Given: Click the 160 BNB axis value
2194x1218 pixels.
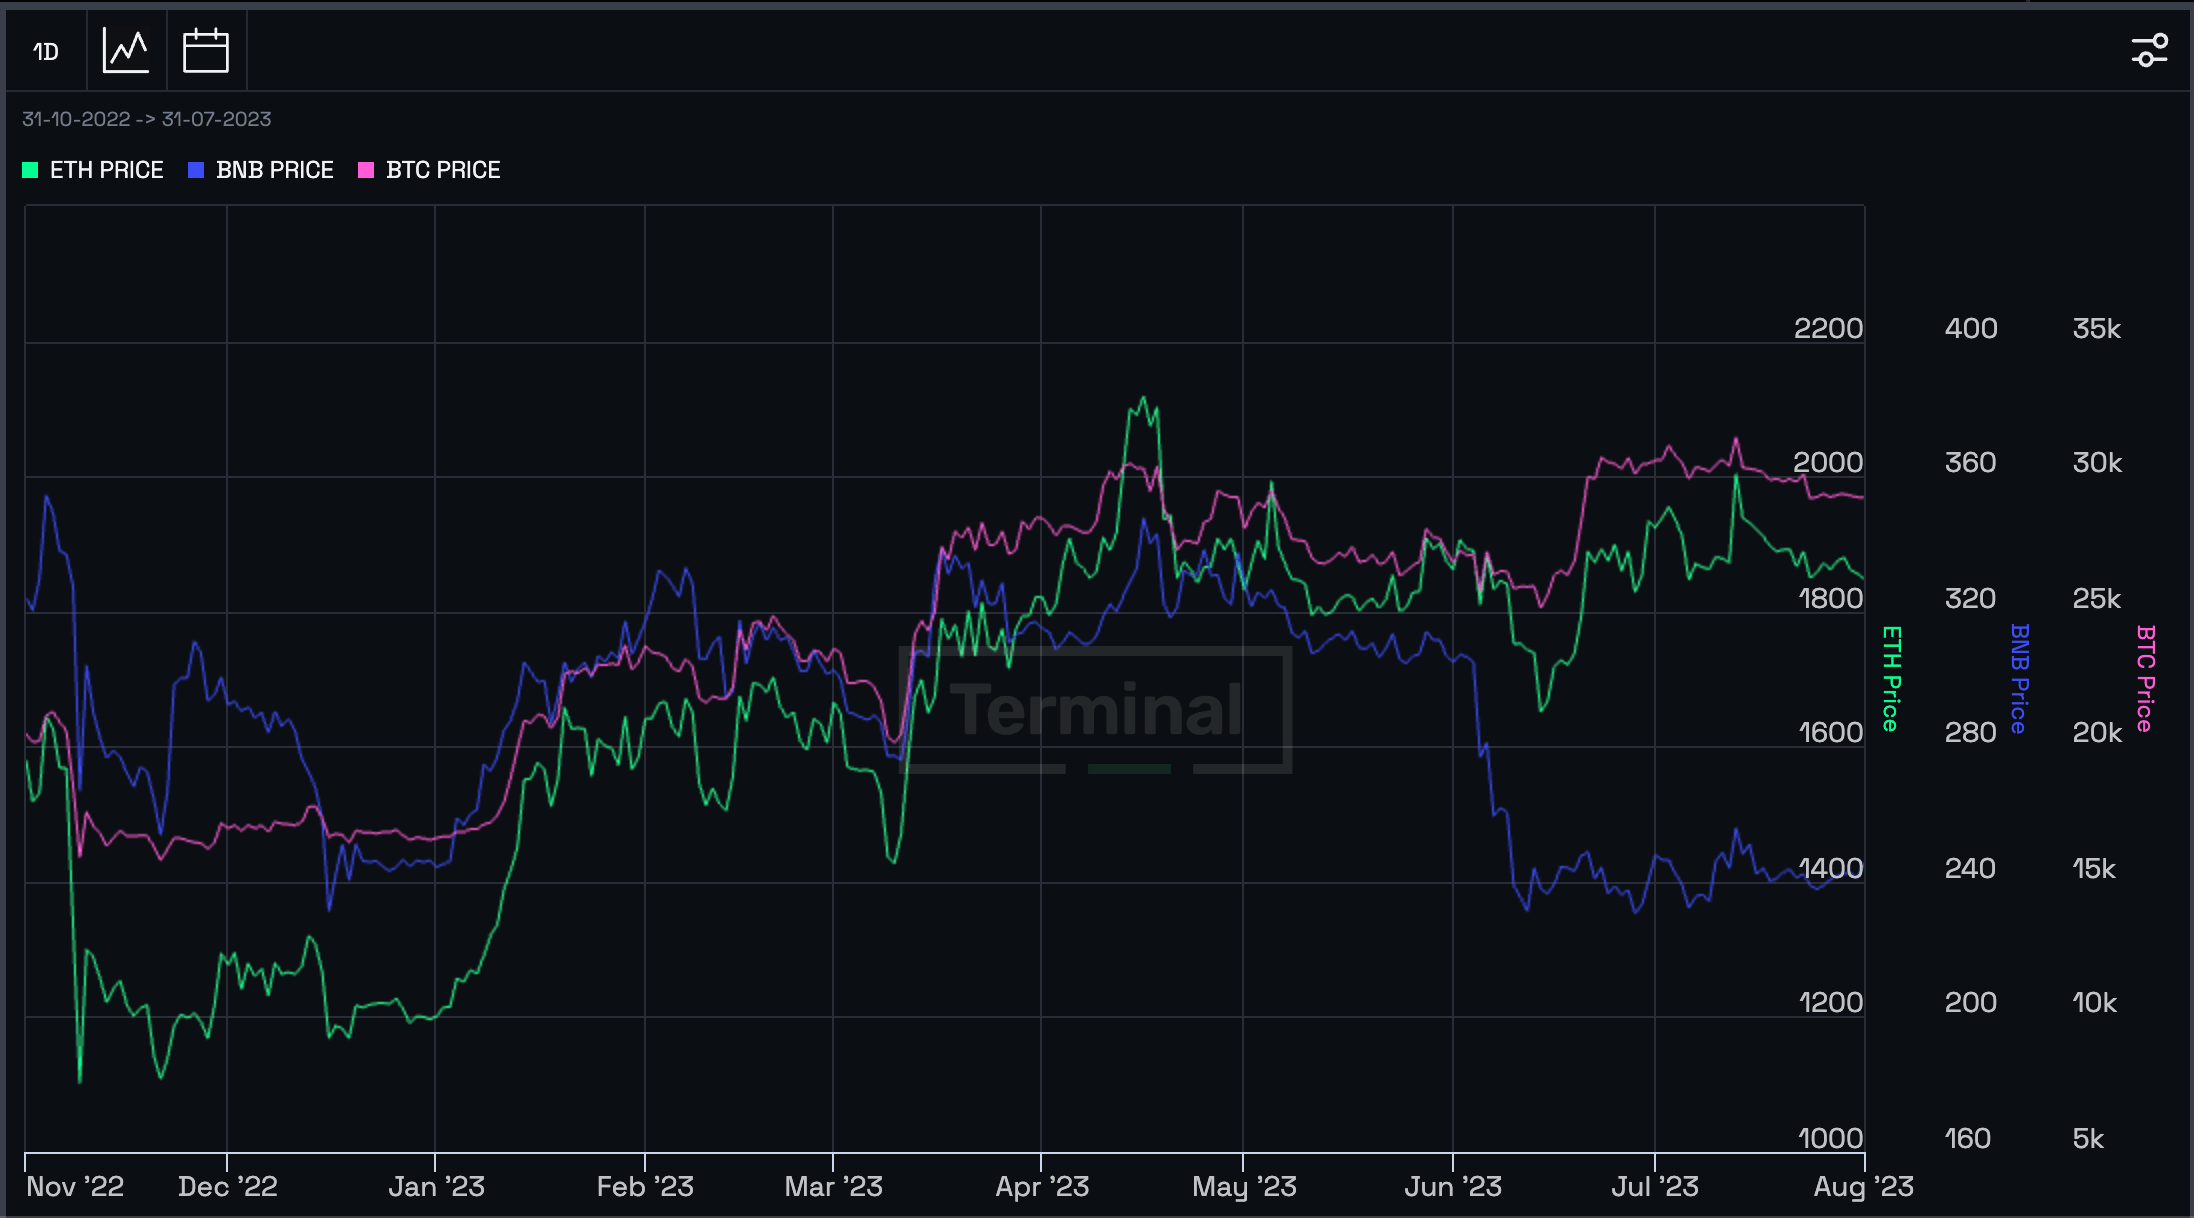Looking at the screenshot, I should coord(1968,1138).
